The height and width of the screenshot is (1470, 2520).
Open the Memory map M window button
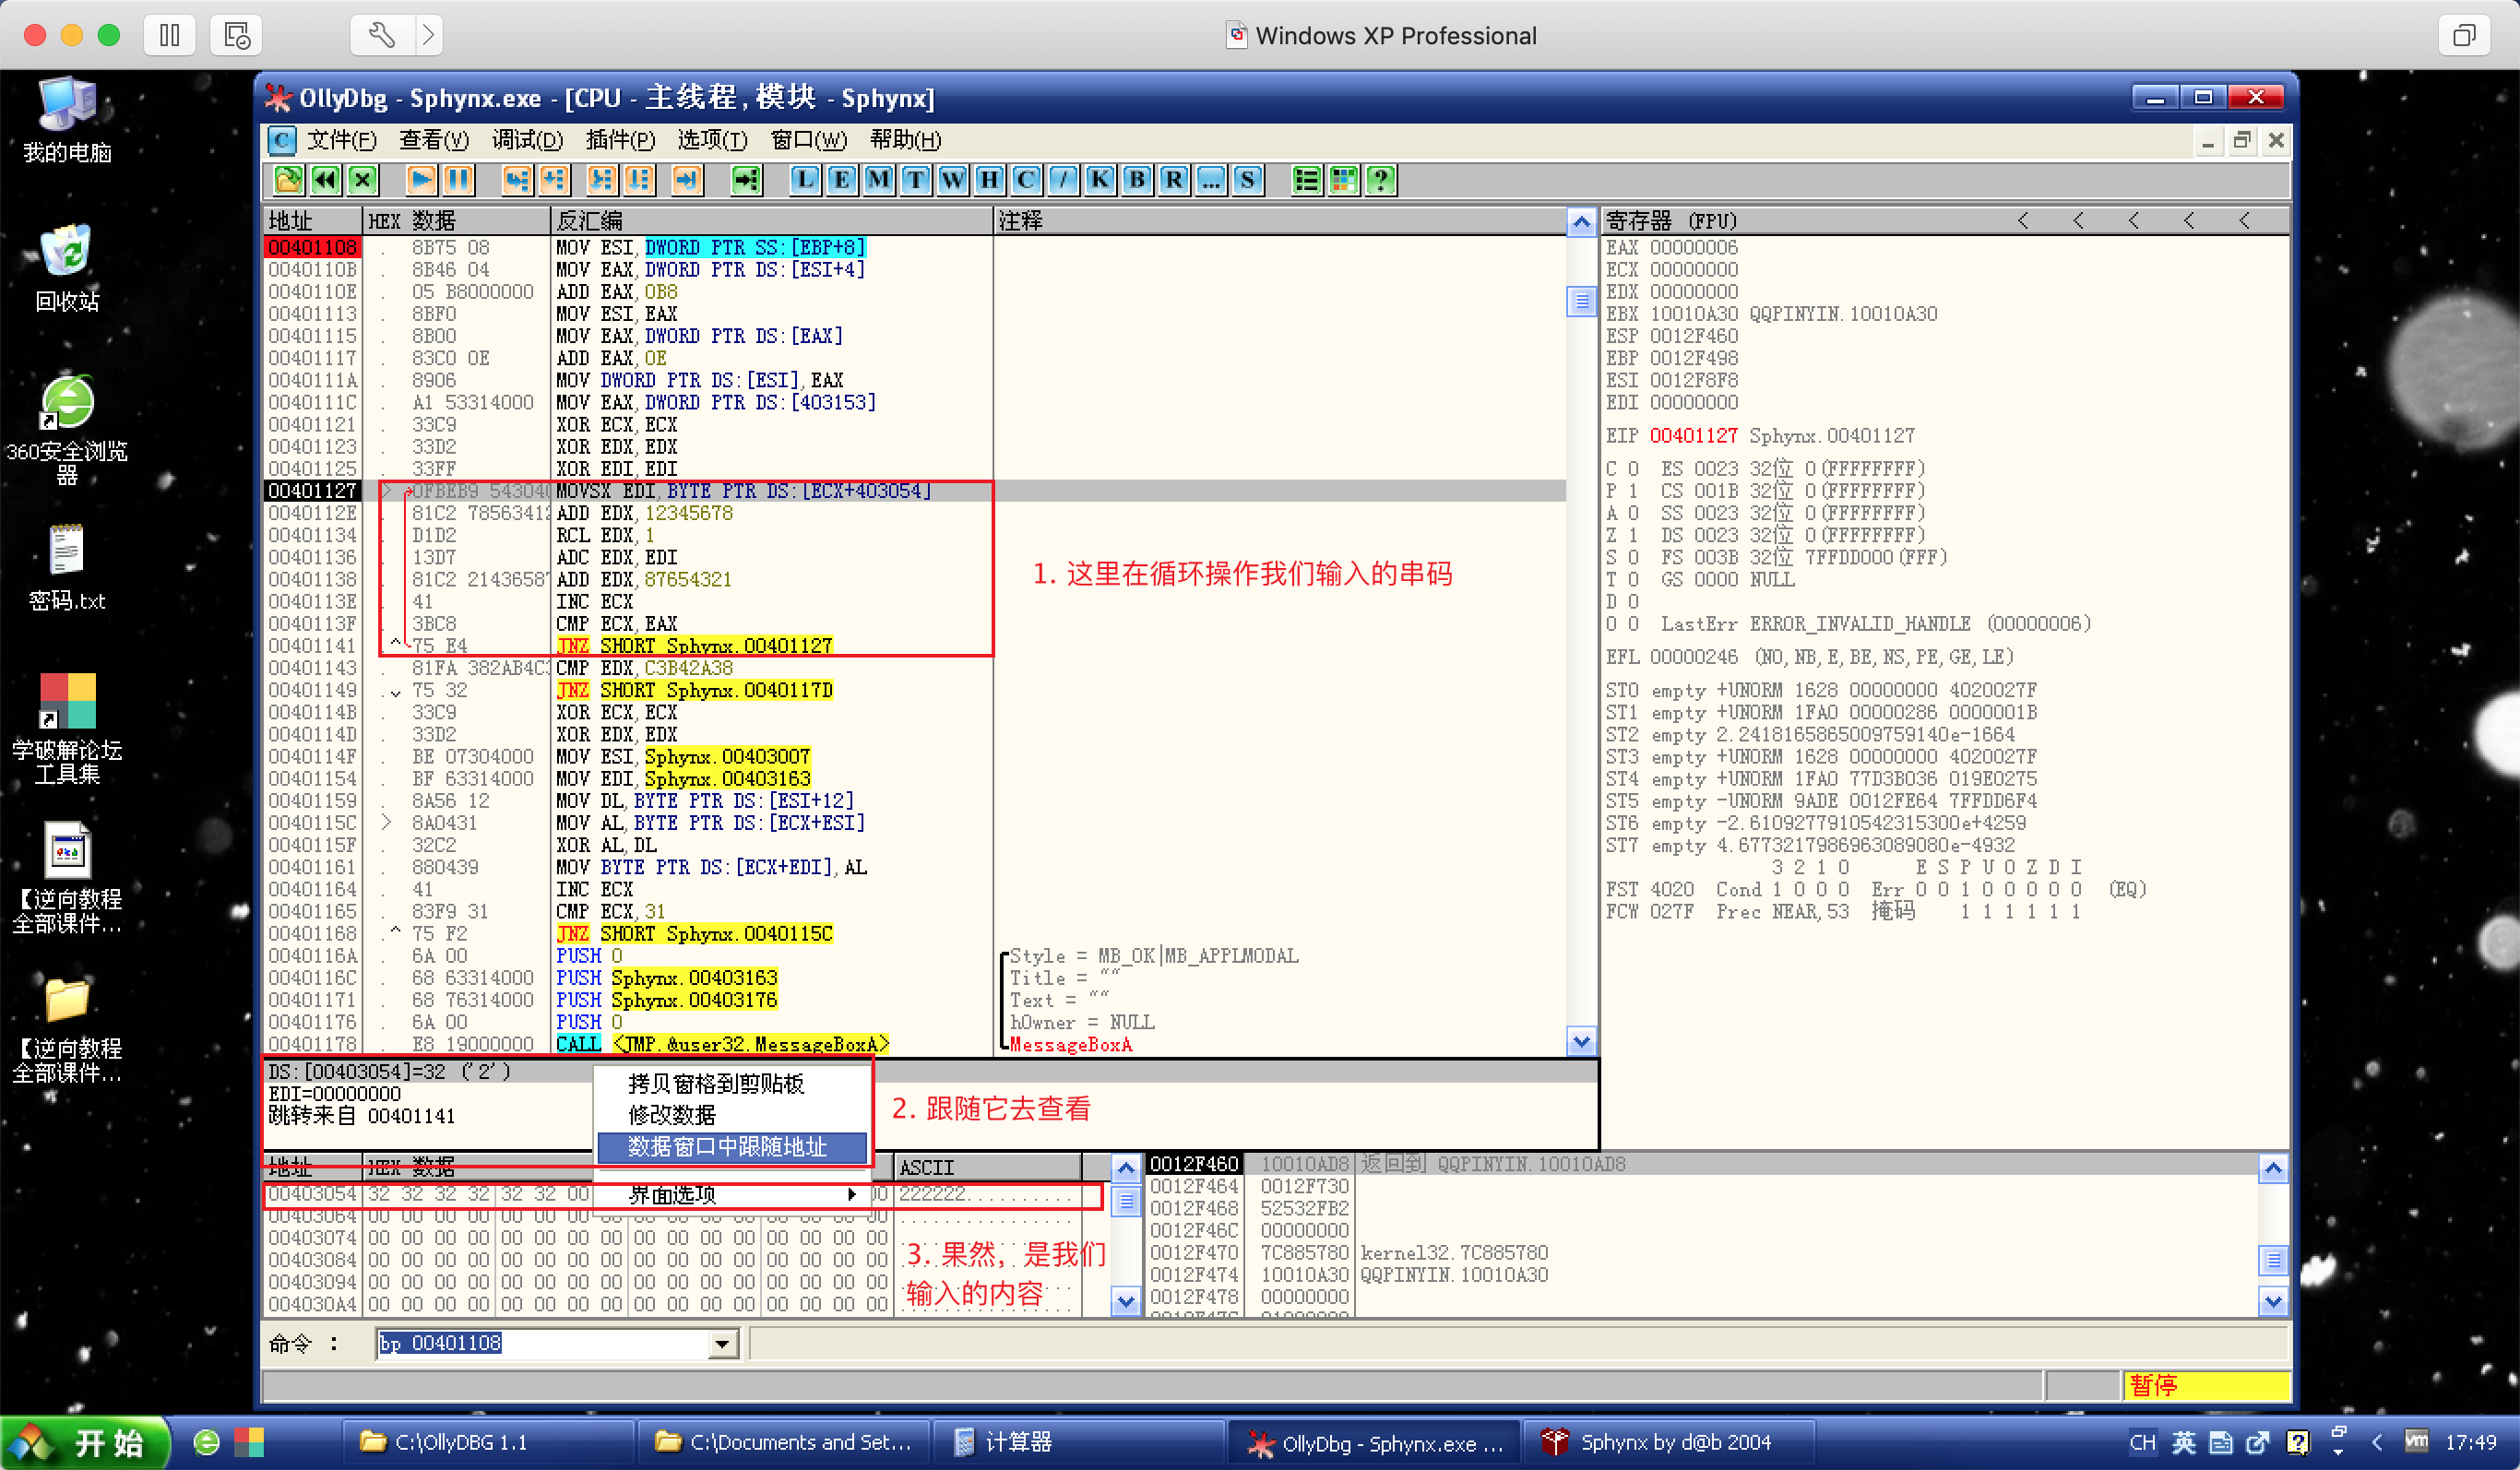pos(878,180)
